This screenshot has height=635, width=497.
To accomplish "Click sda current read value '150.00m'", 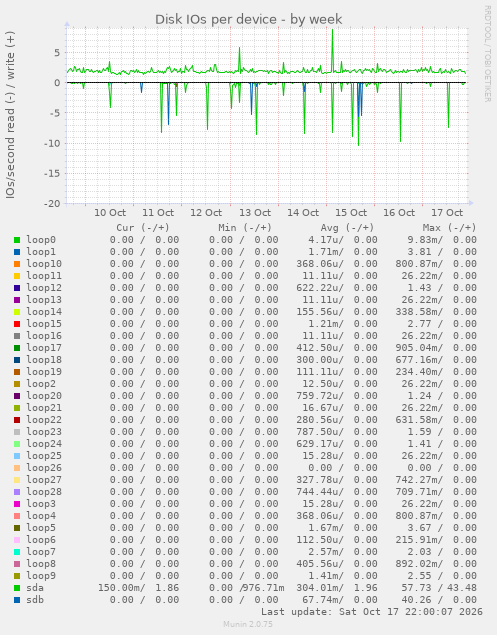I will click(x=121, y=588).
